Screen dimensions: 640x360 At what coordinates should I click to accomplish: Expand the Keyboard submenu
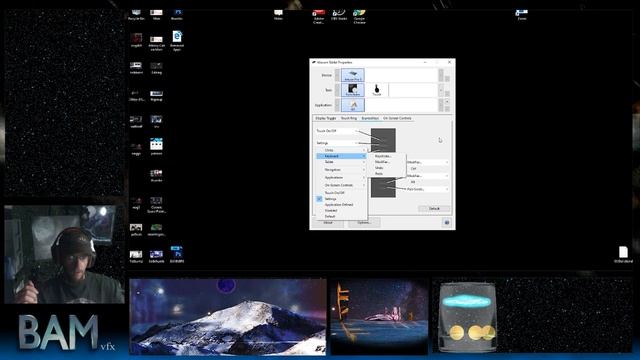click(x=342, y=156)
